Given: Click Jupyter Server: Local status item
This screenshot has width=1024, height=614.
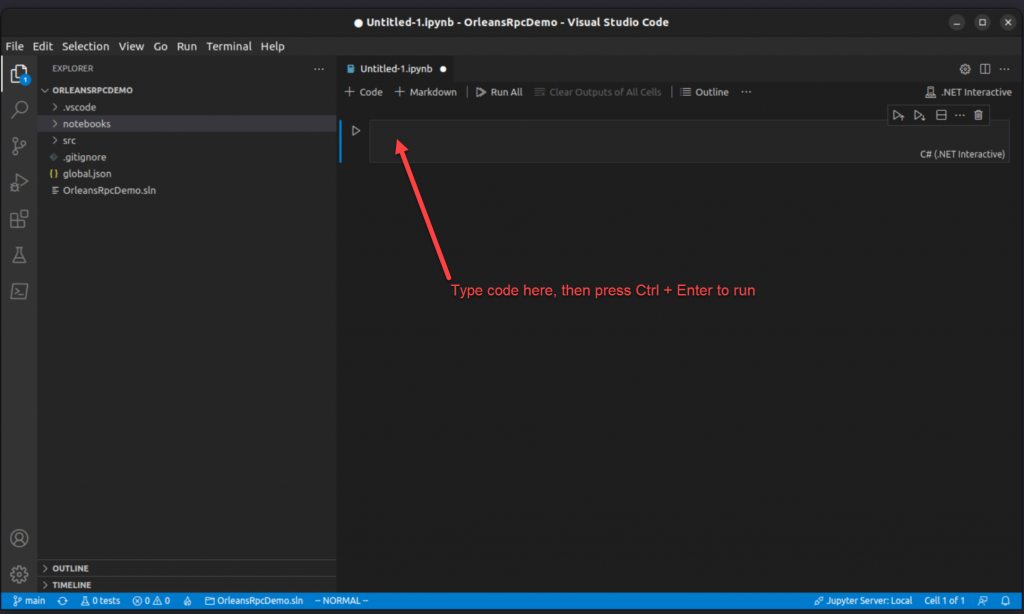Looking at the screenshot, I should pyautogui.click(x=863, y=601).
